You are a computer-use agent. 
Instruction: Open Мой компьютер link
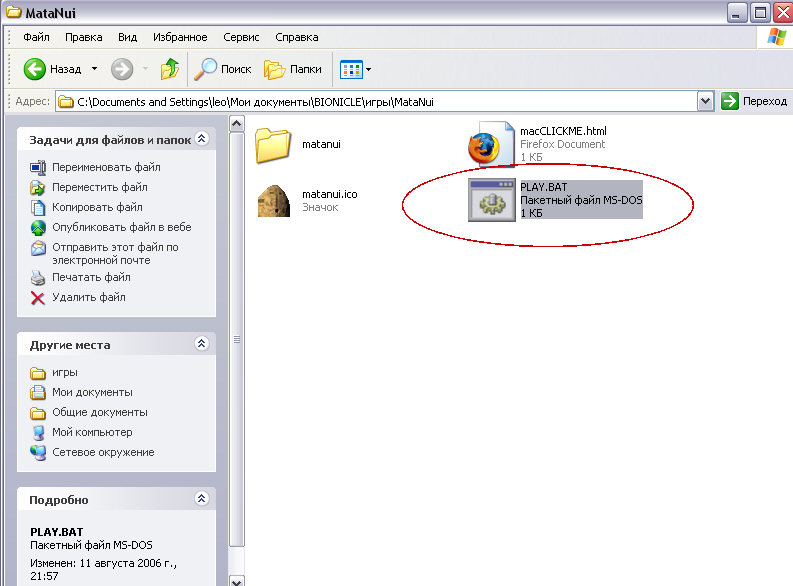click(x=92, y=432)
